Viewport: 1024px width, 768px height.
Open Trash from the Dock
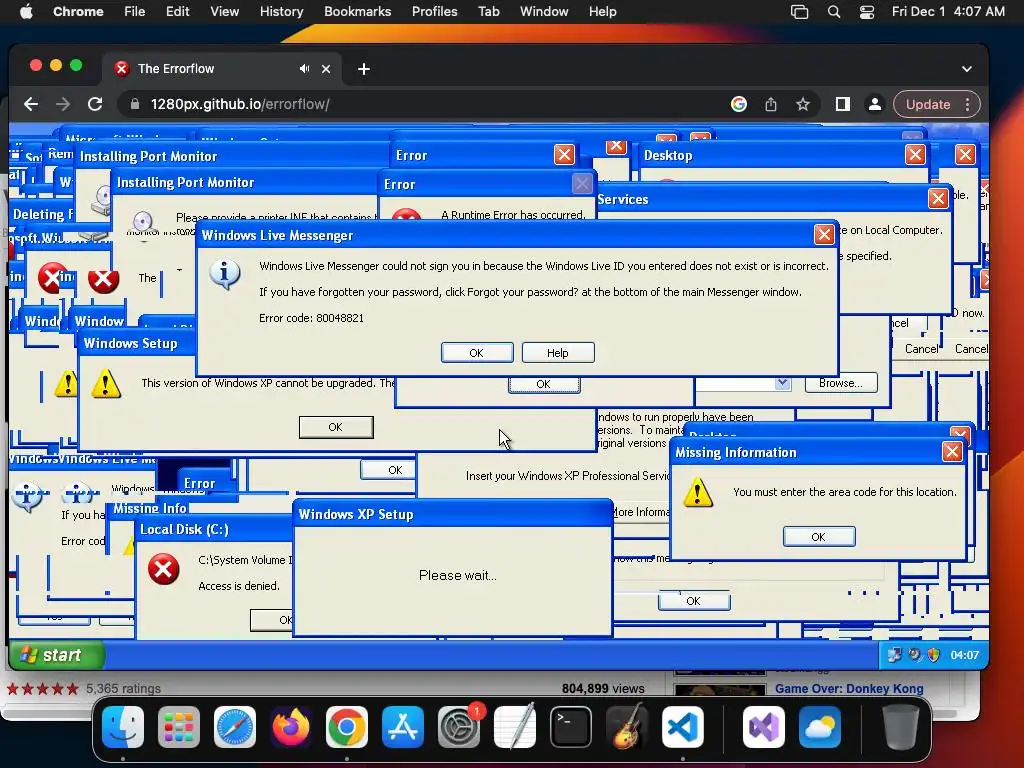pos(901,727)
